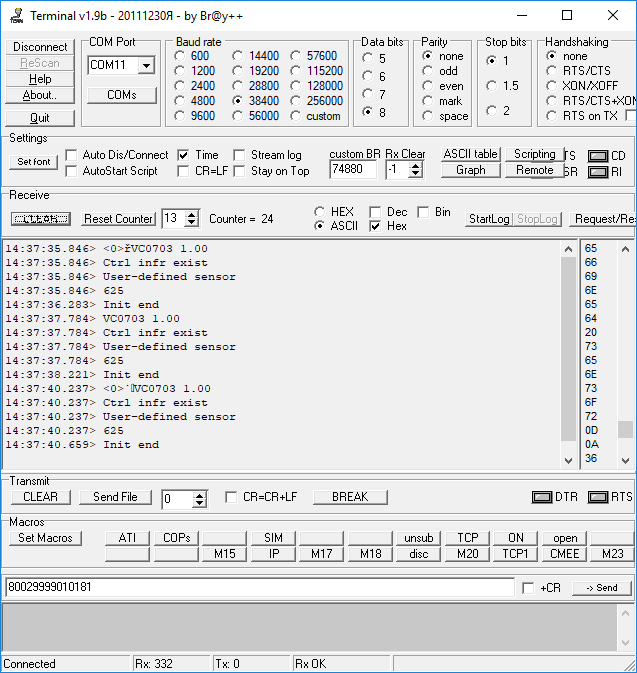This screenshot has width=637, height=673.
Task: Run the M20 macro button
Action: click(467, 554)
